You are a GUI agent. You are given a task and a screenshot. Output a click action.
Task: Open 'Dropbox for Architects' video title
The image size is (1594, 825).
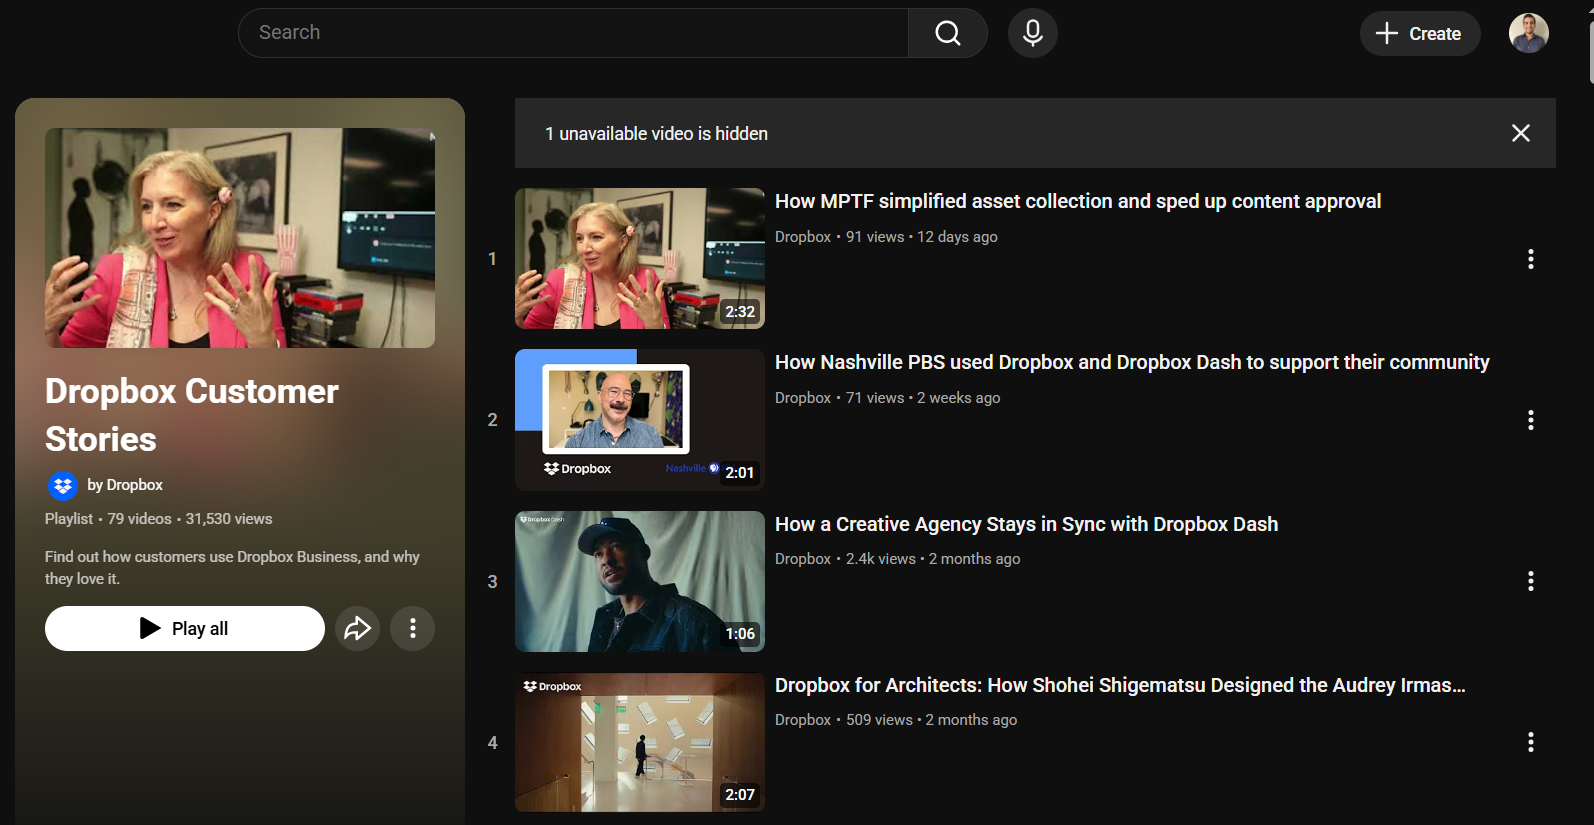[1120, 685]
